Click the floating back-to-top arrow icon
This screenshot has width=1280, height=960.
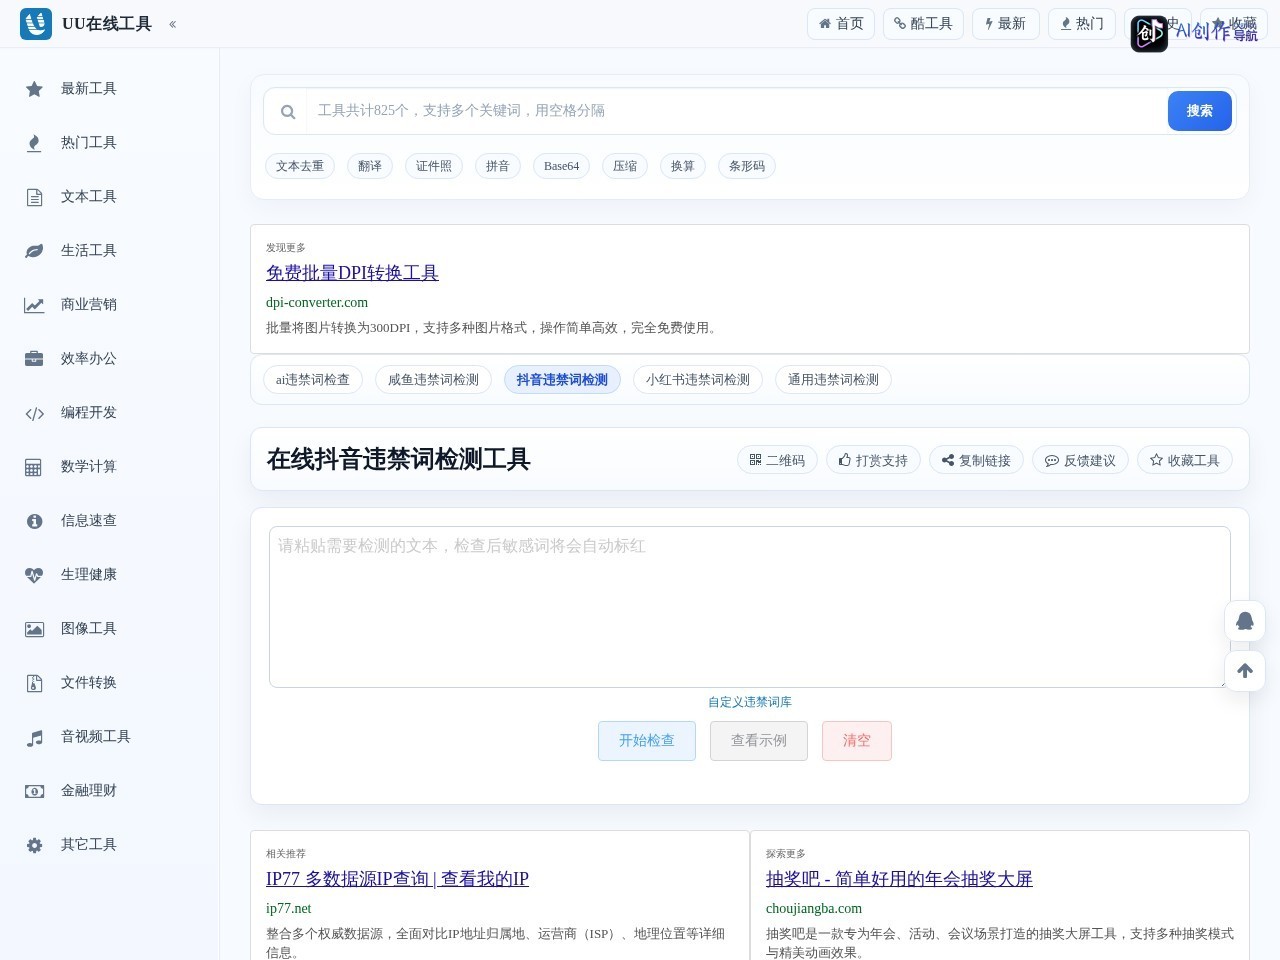tap(1245, 671)
